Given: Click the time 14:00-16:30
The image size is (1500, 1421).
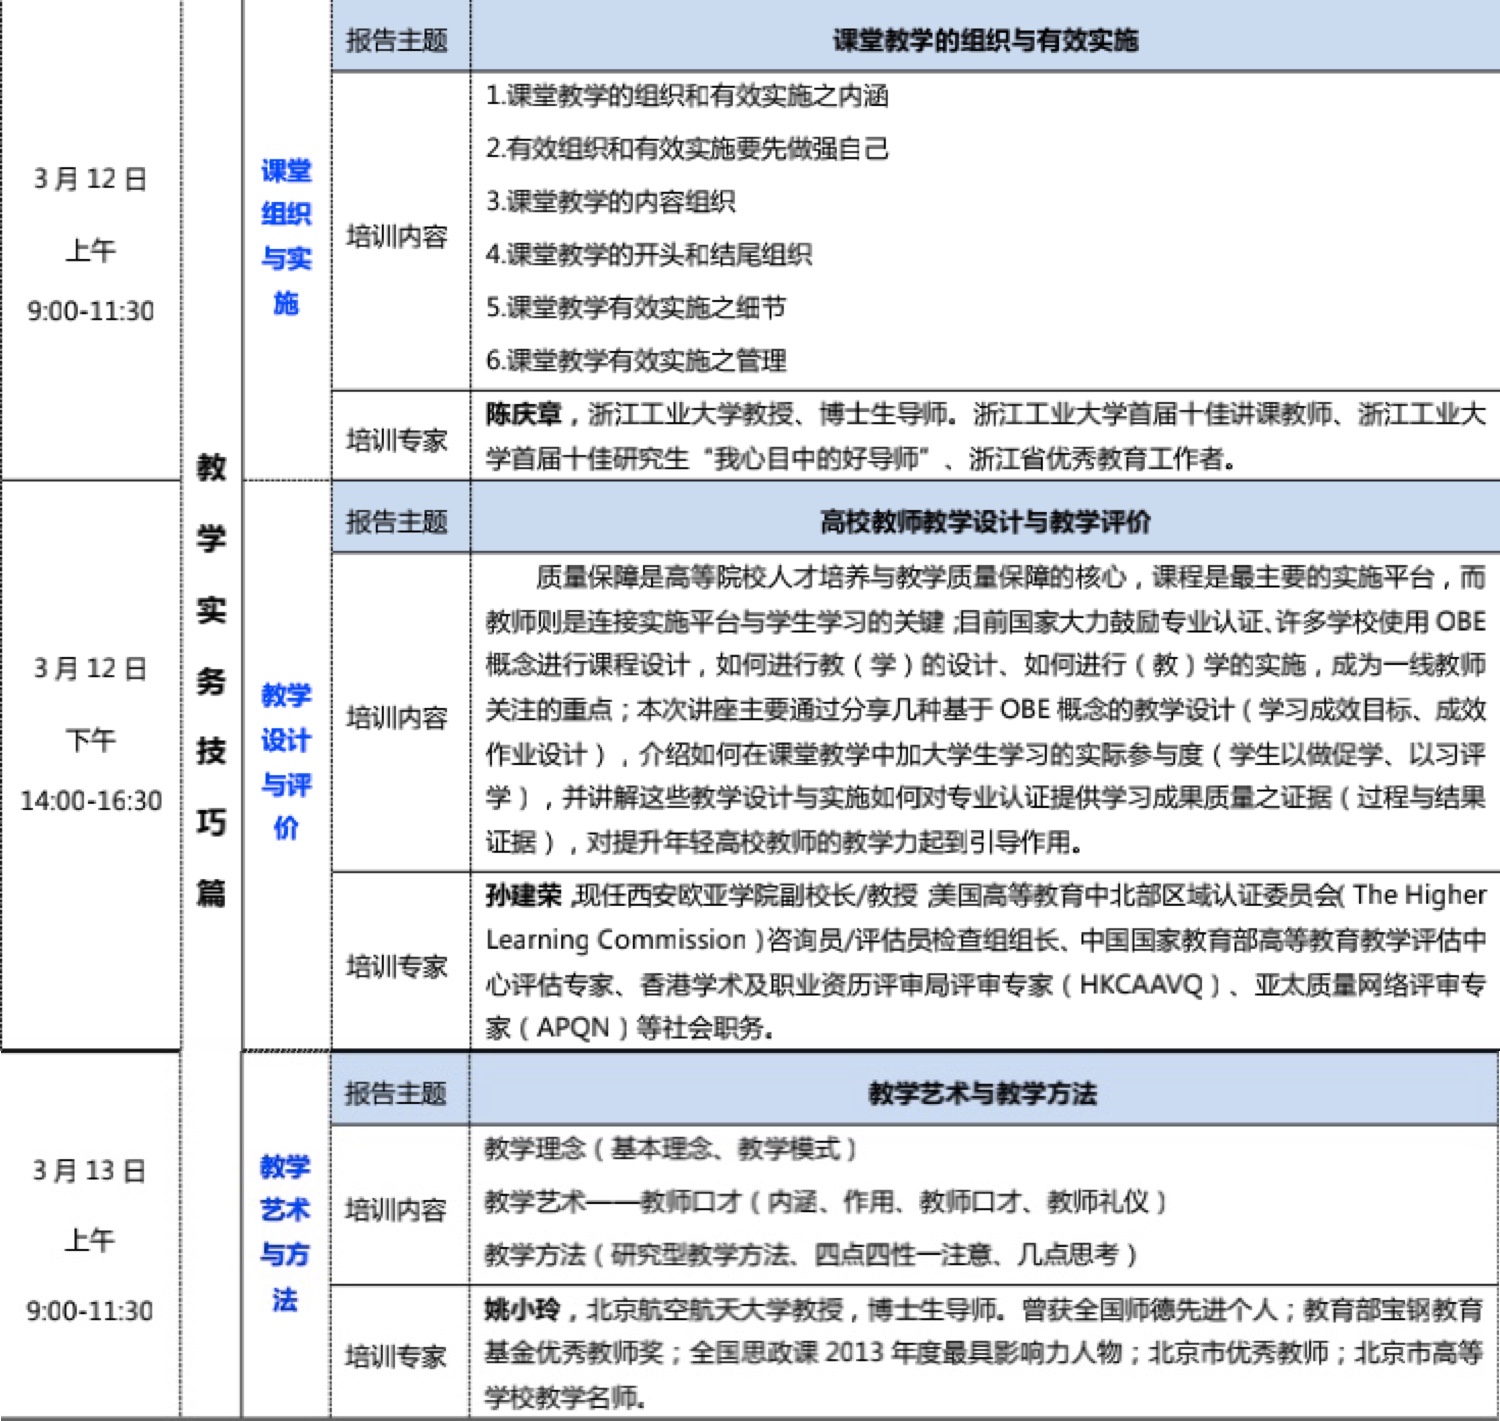Looking at the screenshot, I should coord(90,800).
